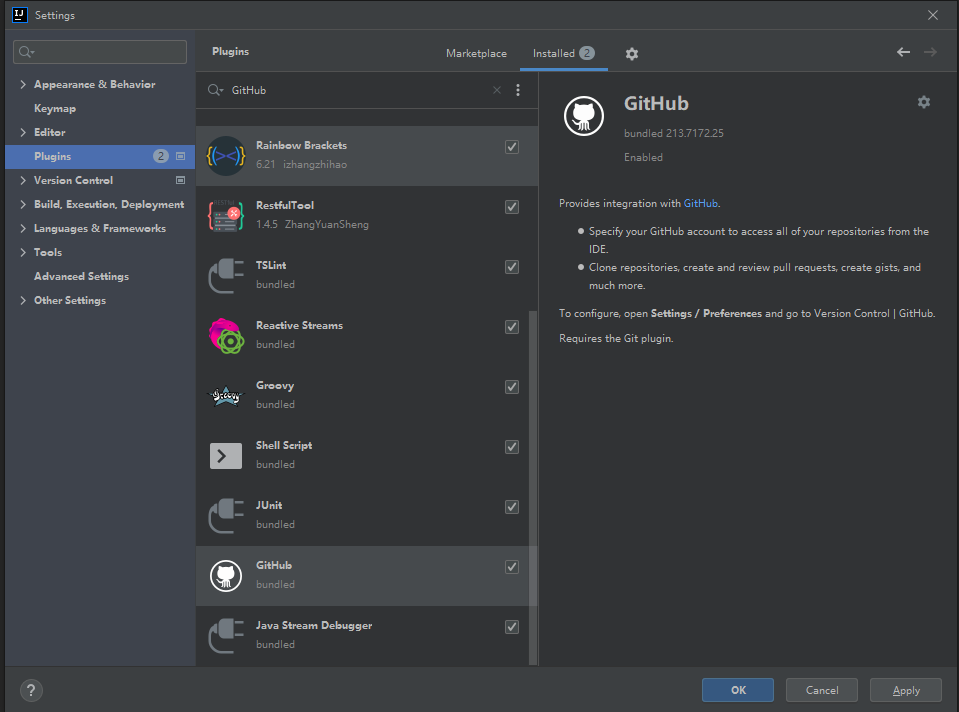Click the Shell Script terminal icon
959x712 pixels.
(x=226, y=456)
